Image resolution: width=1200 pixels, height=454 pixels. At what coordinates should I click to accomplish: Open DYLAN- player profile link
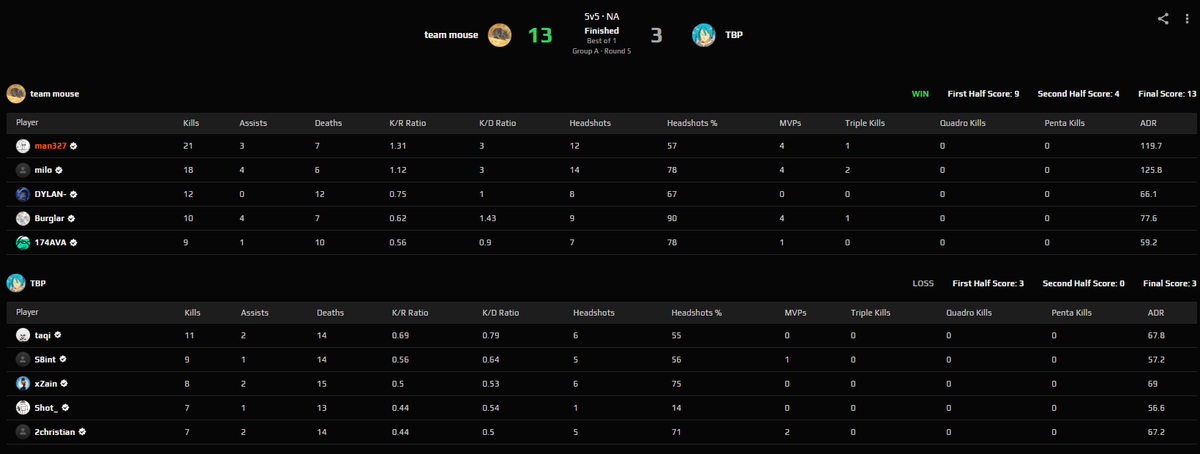coord(51,194)
